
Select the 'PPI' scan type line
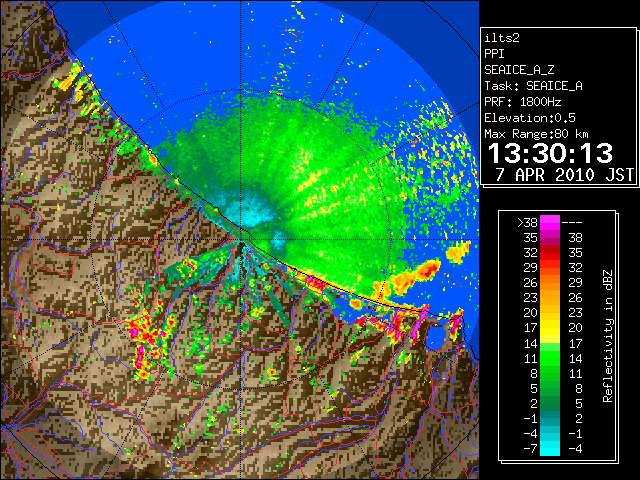(x=494, y=54)
